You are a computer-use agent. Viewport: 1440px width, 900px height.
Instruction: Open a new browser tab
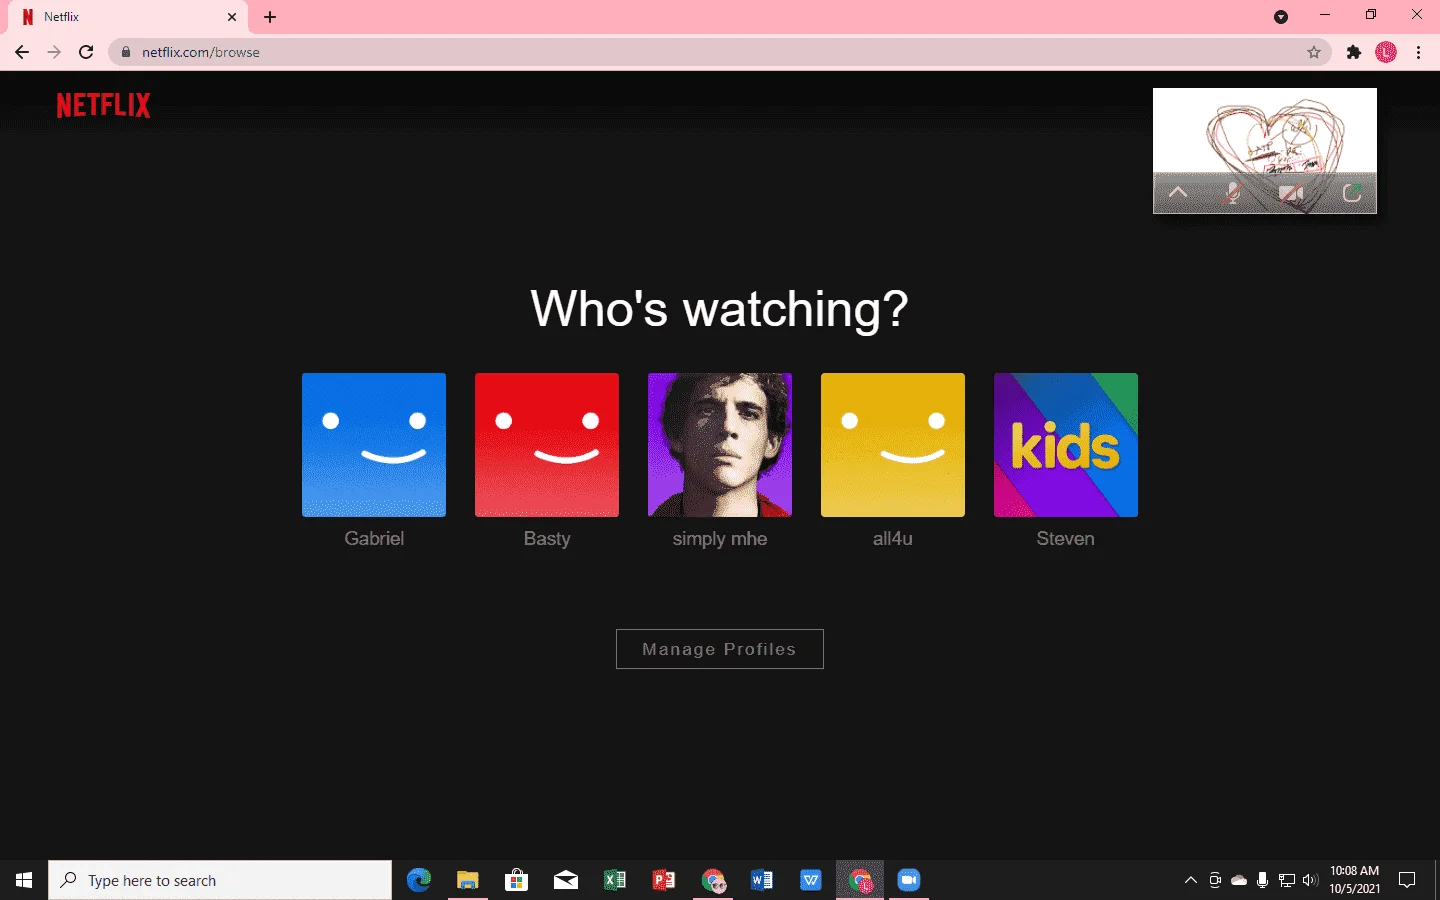tap(270, 17)
